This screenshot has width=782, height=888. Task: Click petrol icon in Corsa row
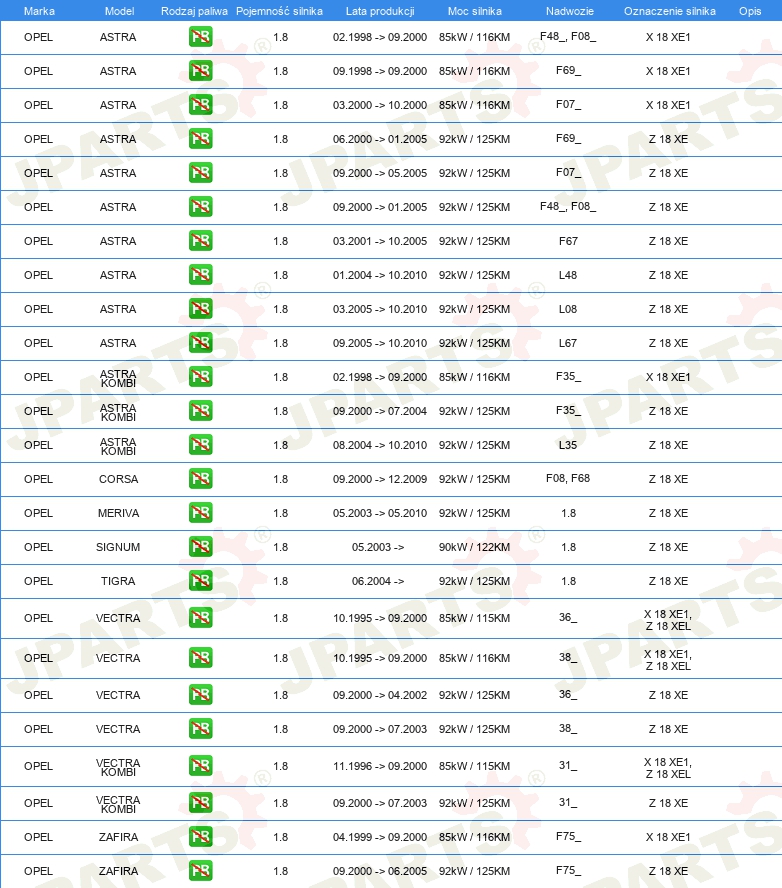click(200, 479)
